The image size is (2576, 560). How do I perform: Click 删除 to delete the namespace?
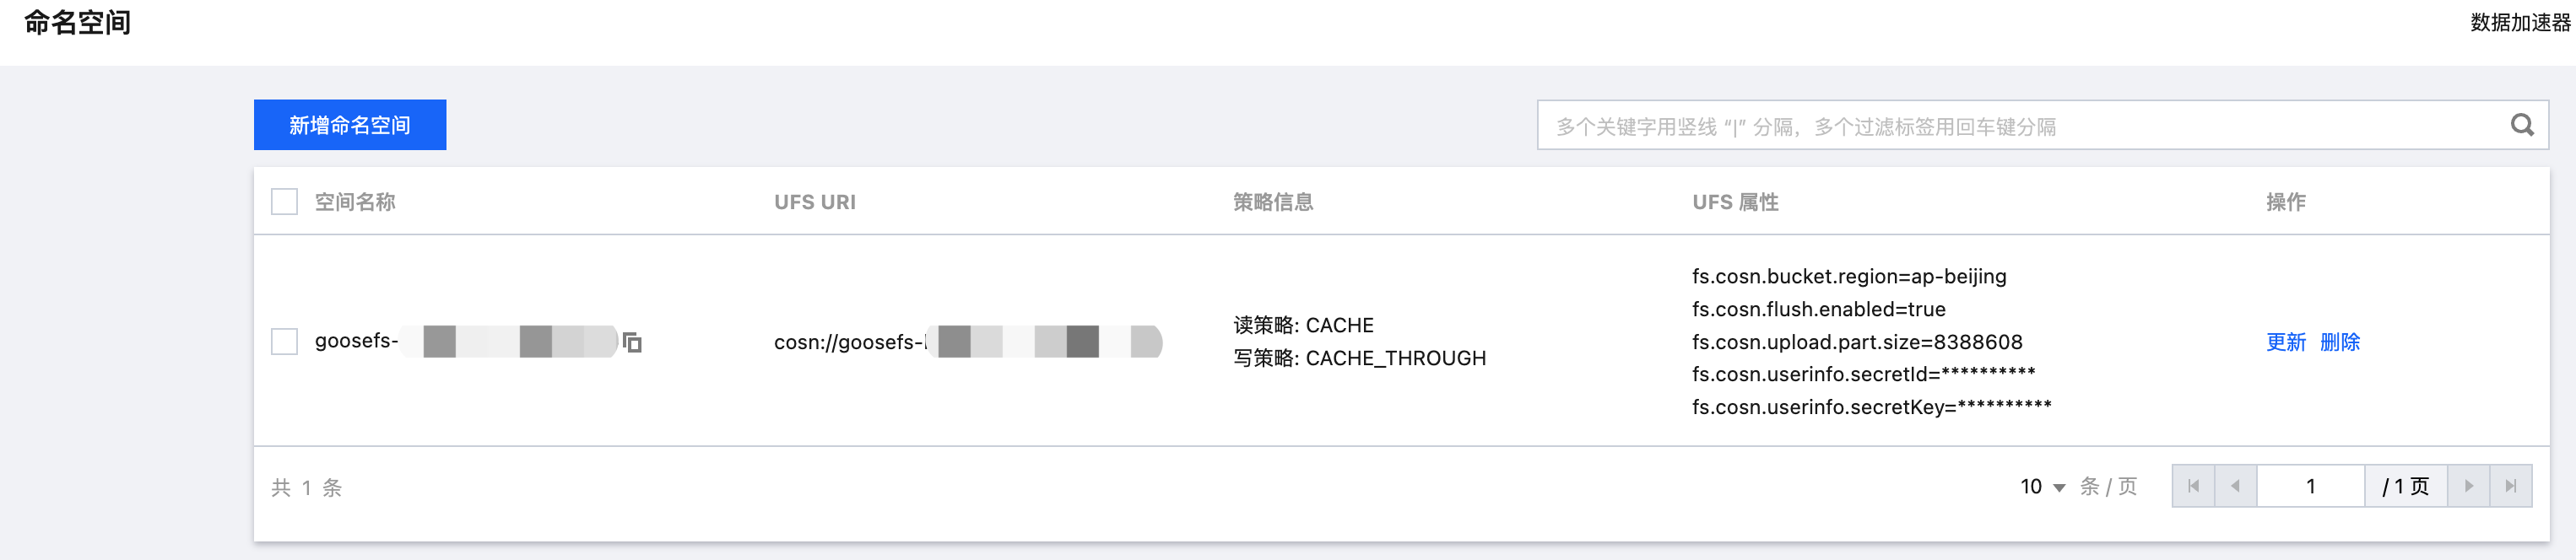point(2339,342)
